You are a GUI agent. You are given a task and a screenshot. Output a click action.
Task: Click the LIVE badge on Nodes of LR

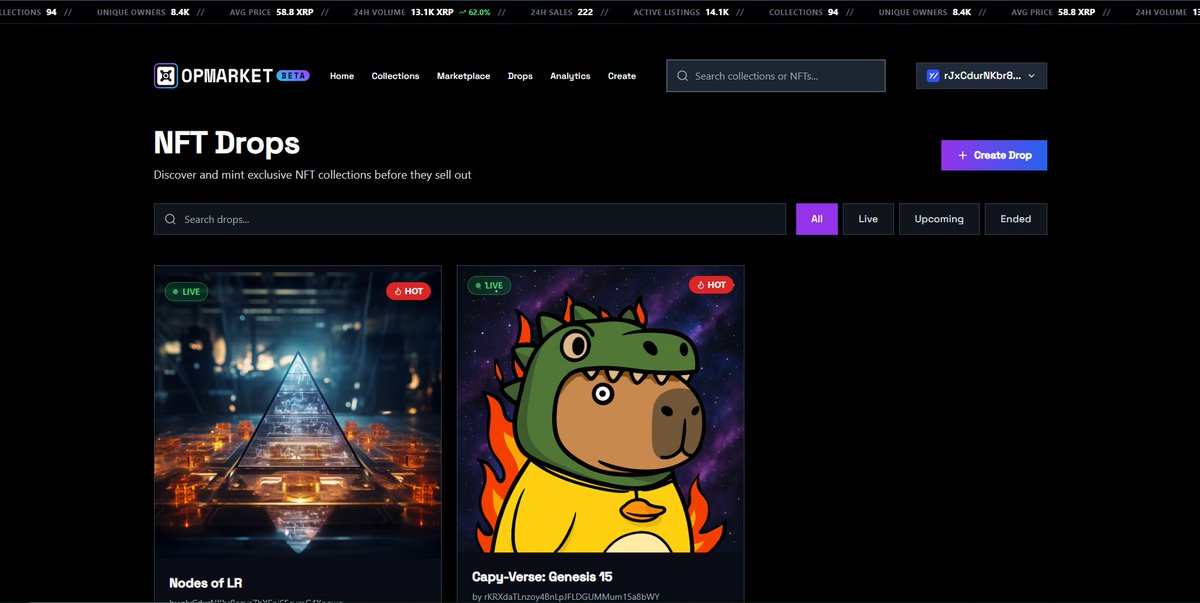186,291
